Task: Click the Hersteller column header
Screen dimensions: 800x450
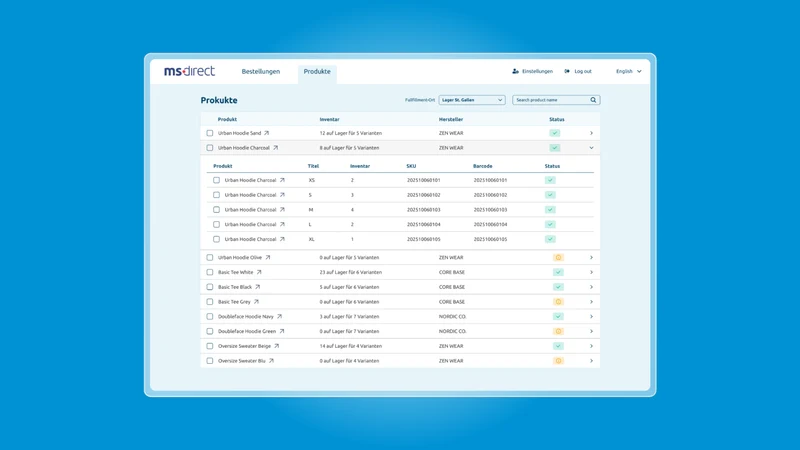Action: pyautogui.click(x=451, y=119)
